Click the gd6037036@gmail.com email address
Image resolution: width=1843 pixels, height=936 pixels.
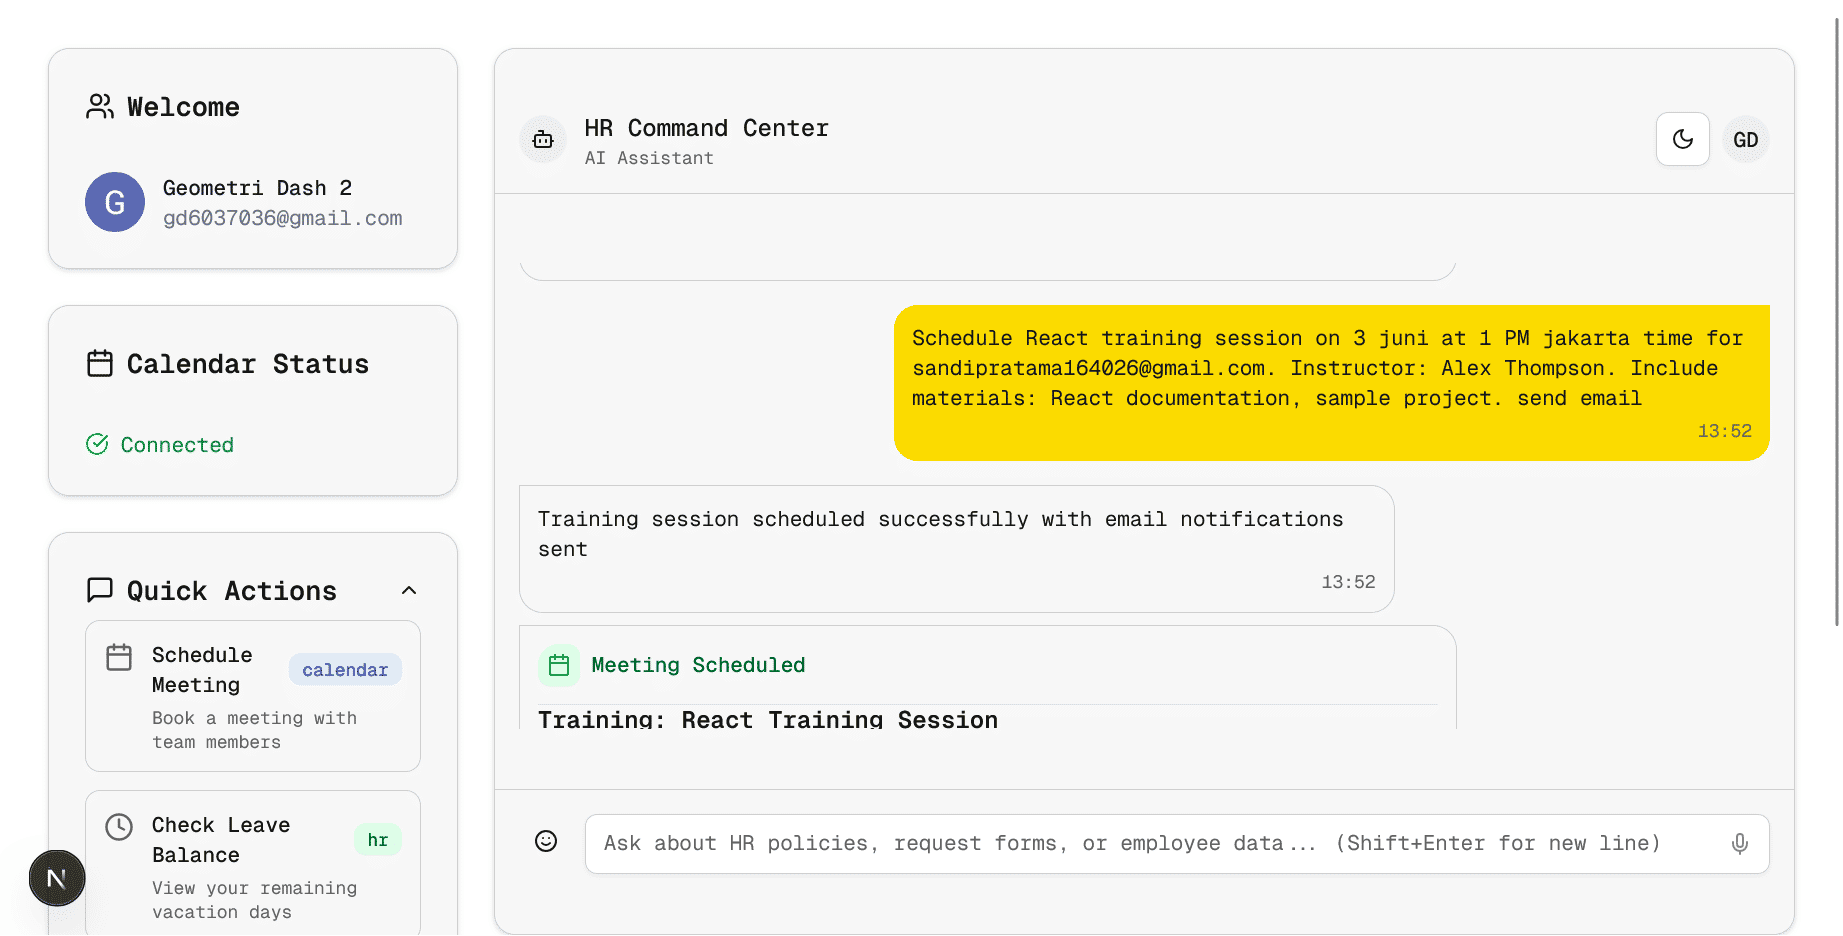click(x=282, y=218)
